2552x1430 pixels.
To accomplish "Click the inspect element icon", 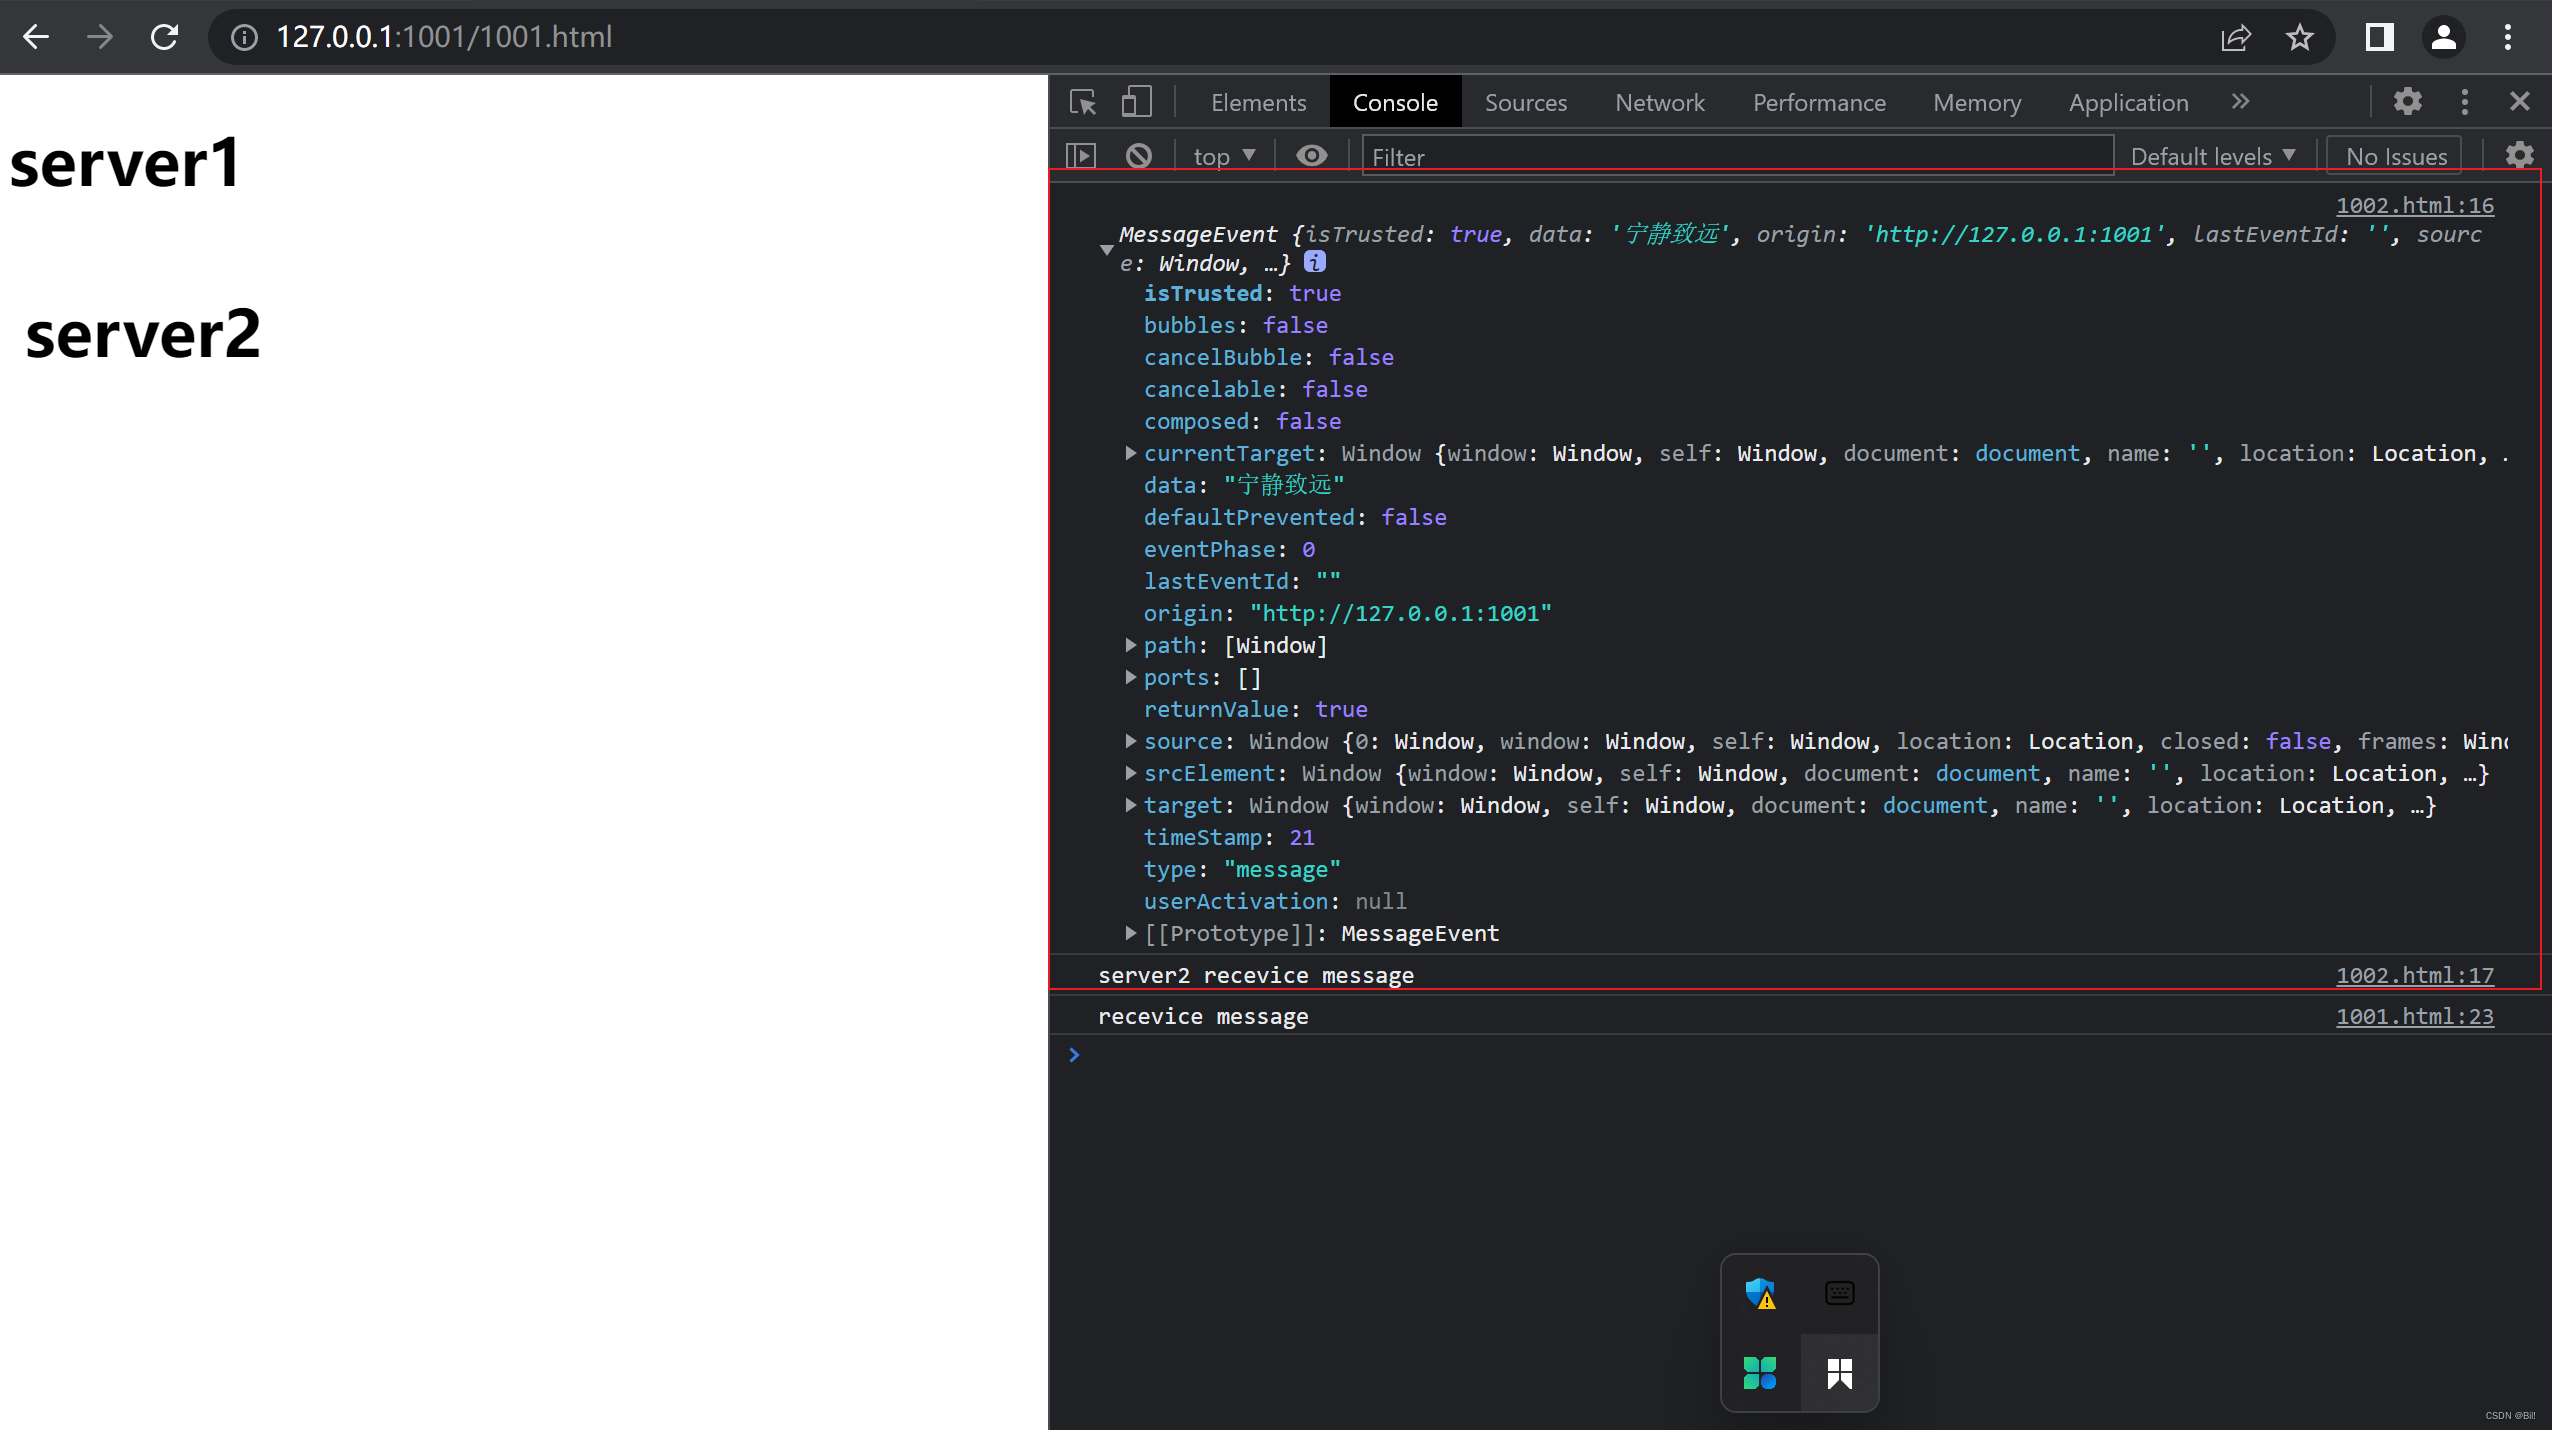I will 1081,100.
